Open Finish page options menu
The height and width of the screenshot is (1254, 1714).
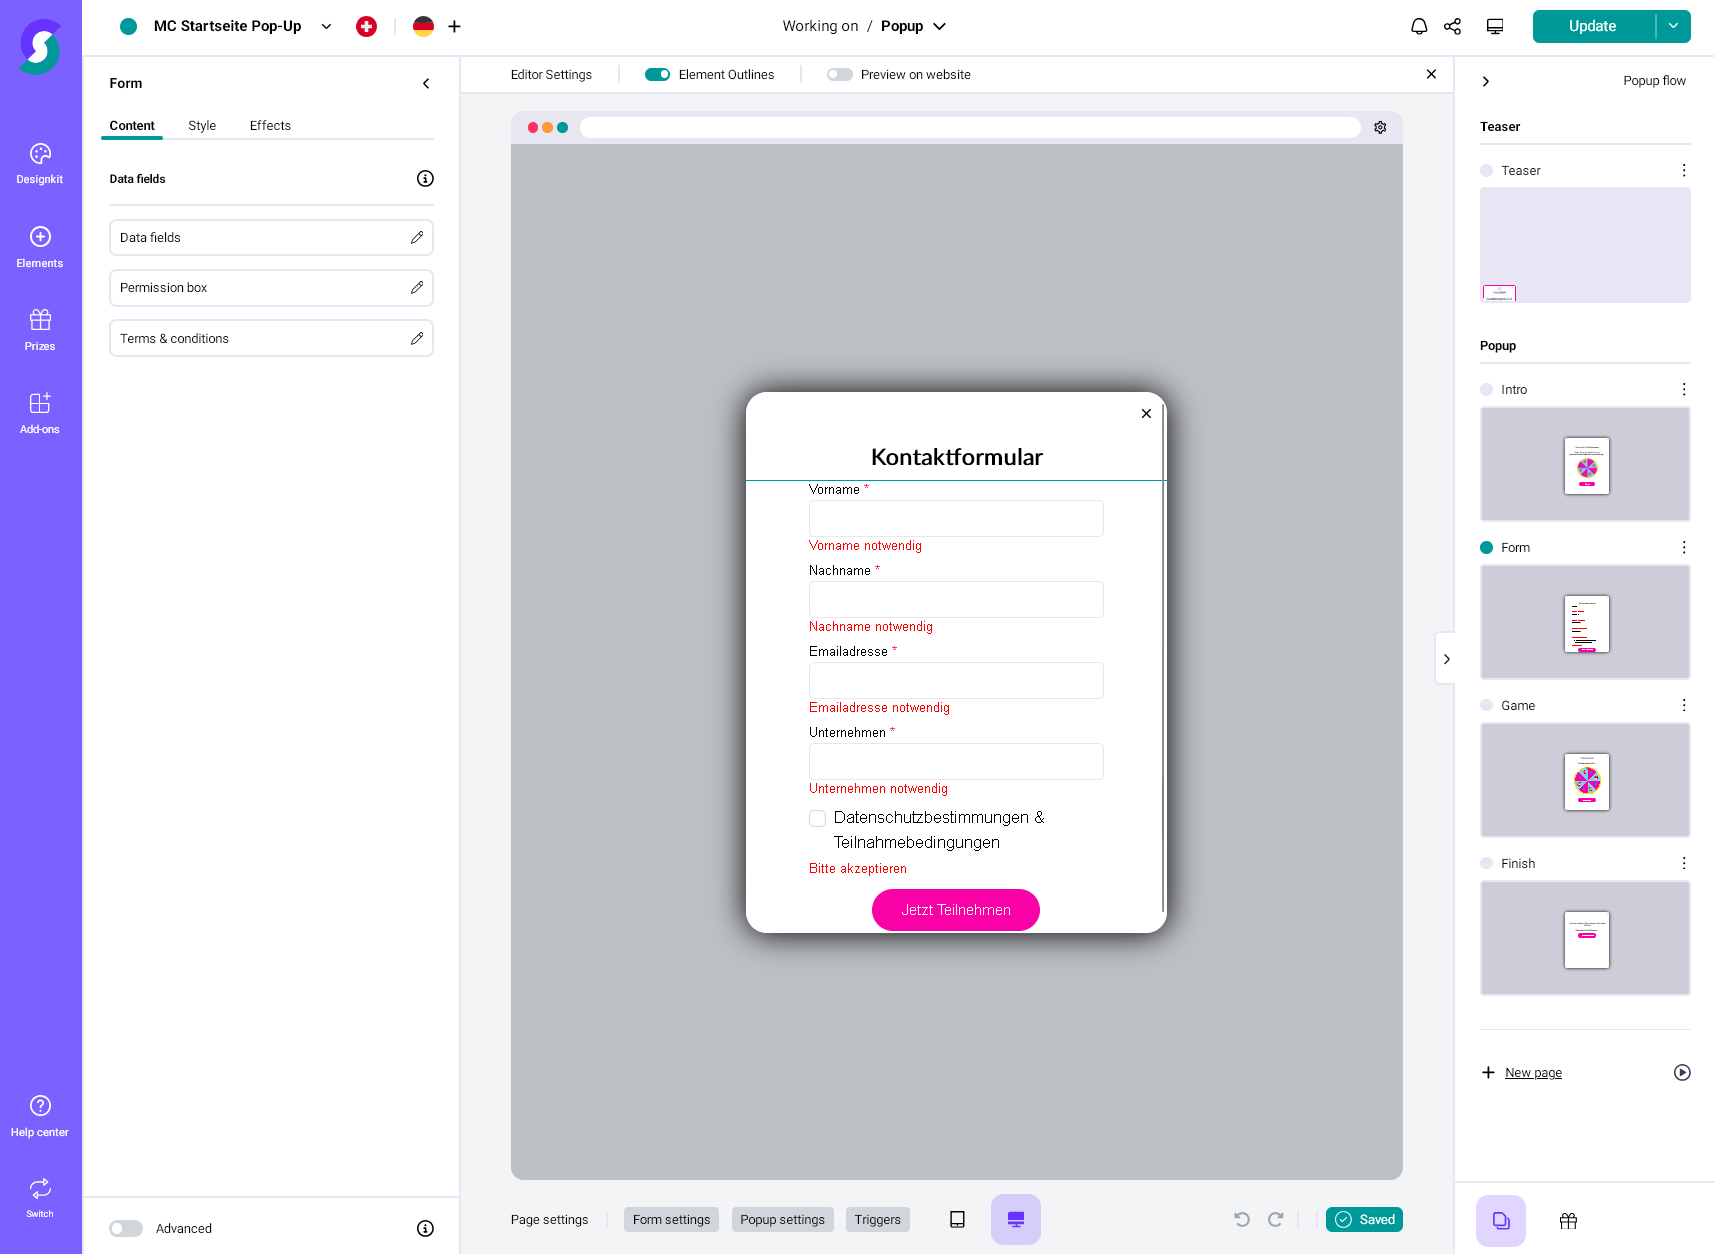(1684, 864)
